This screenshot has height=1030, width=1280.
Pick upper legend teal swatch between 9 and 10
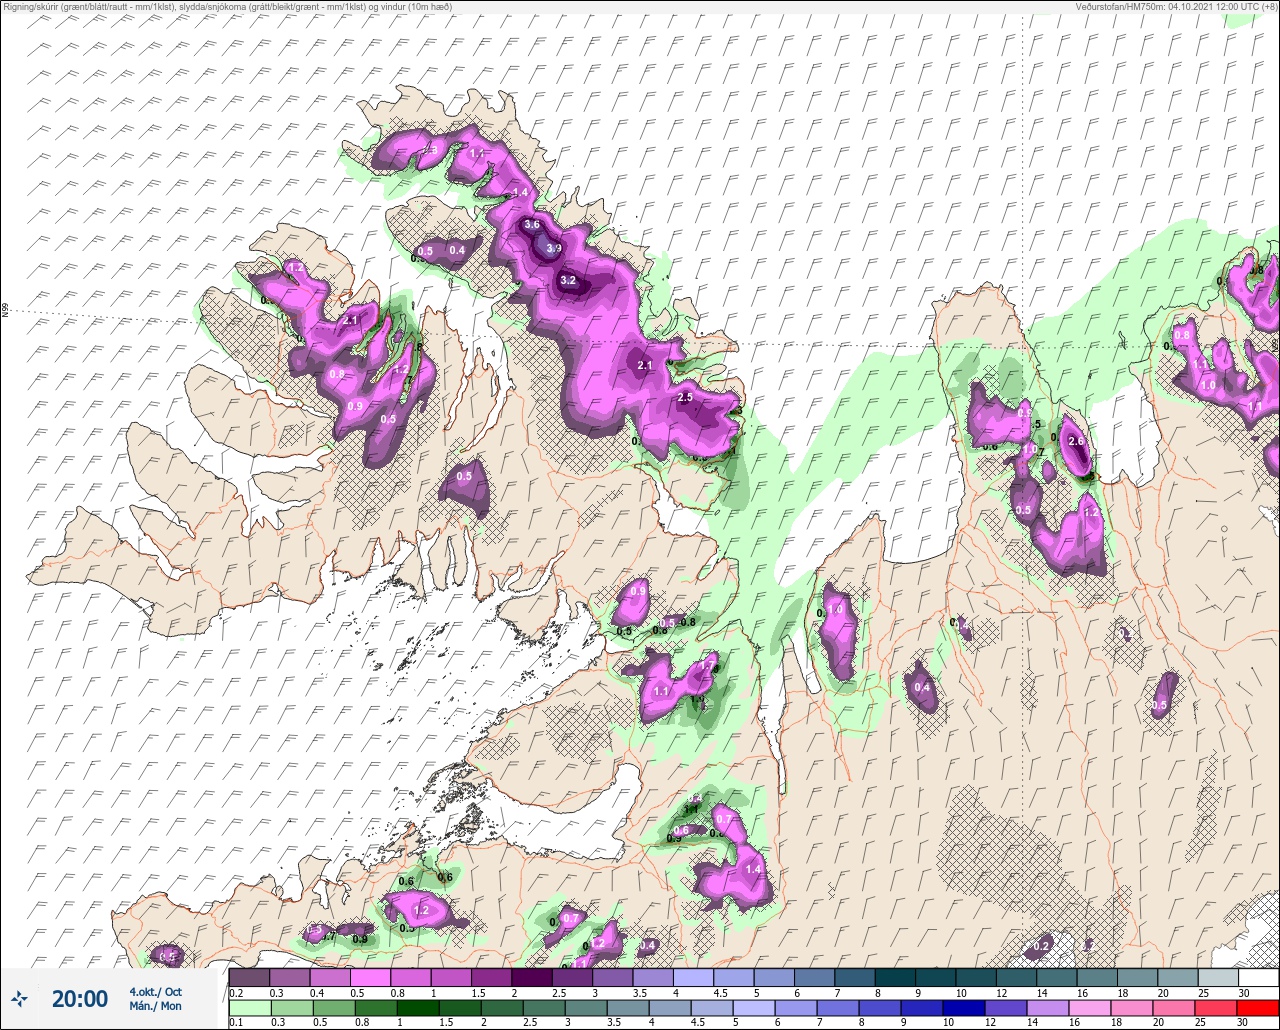935,976
